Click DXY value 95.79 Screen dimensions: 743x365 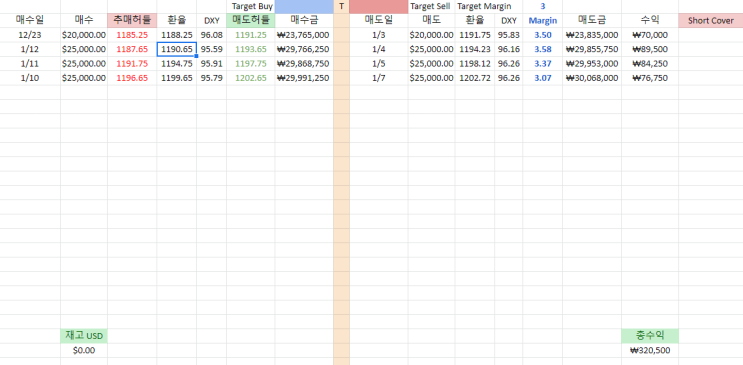(x=211, y=78)
